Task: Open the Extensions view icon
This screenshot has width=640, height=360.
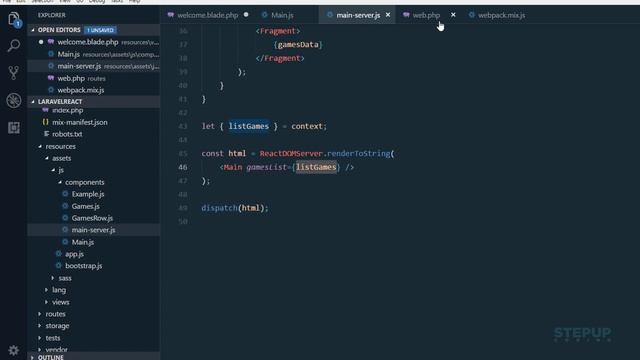Action: coord(14,128)
